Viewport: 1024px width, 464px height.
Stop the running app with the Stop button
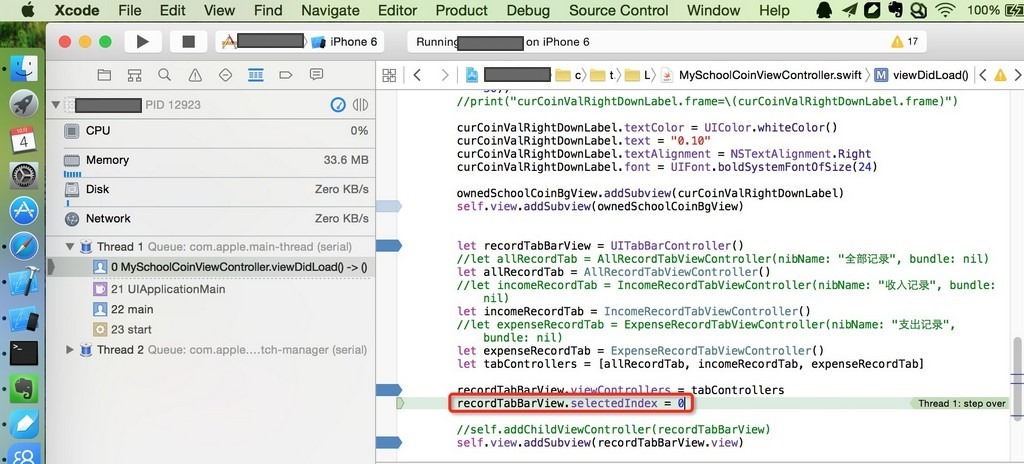point(189,42)
